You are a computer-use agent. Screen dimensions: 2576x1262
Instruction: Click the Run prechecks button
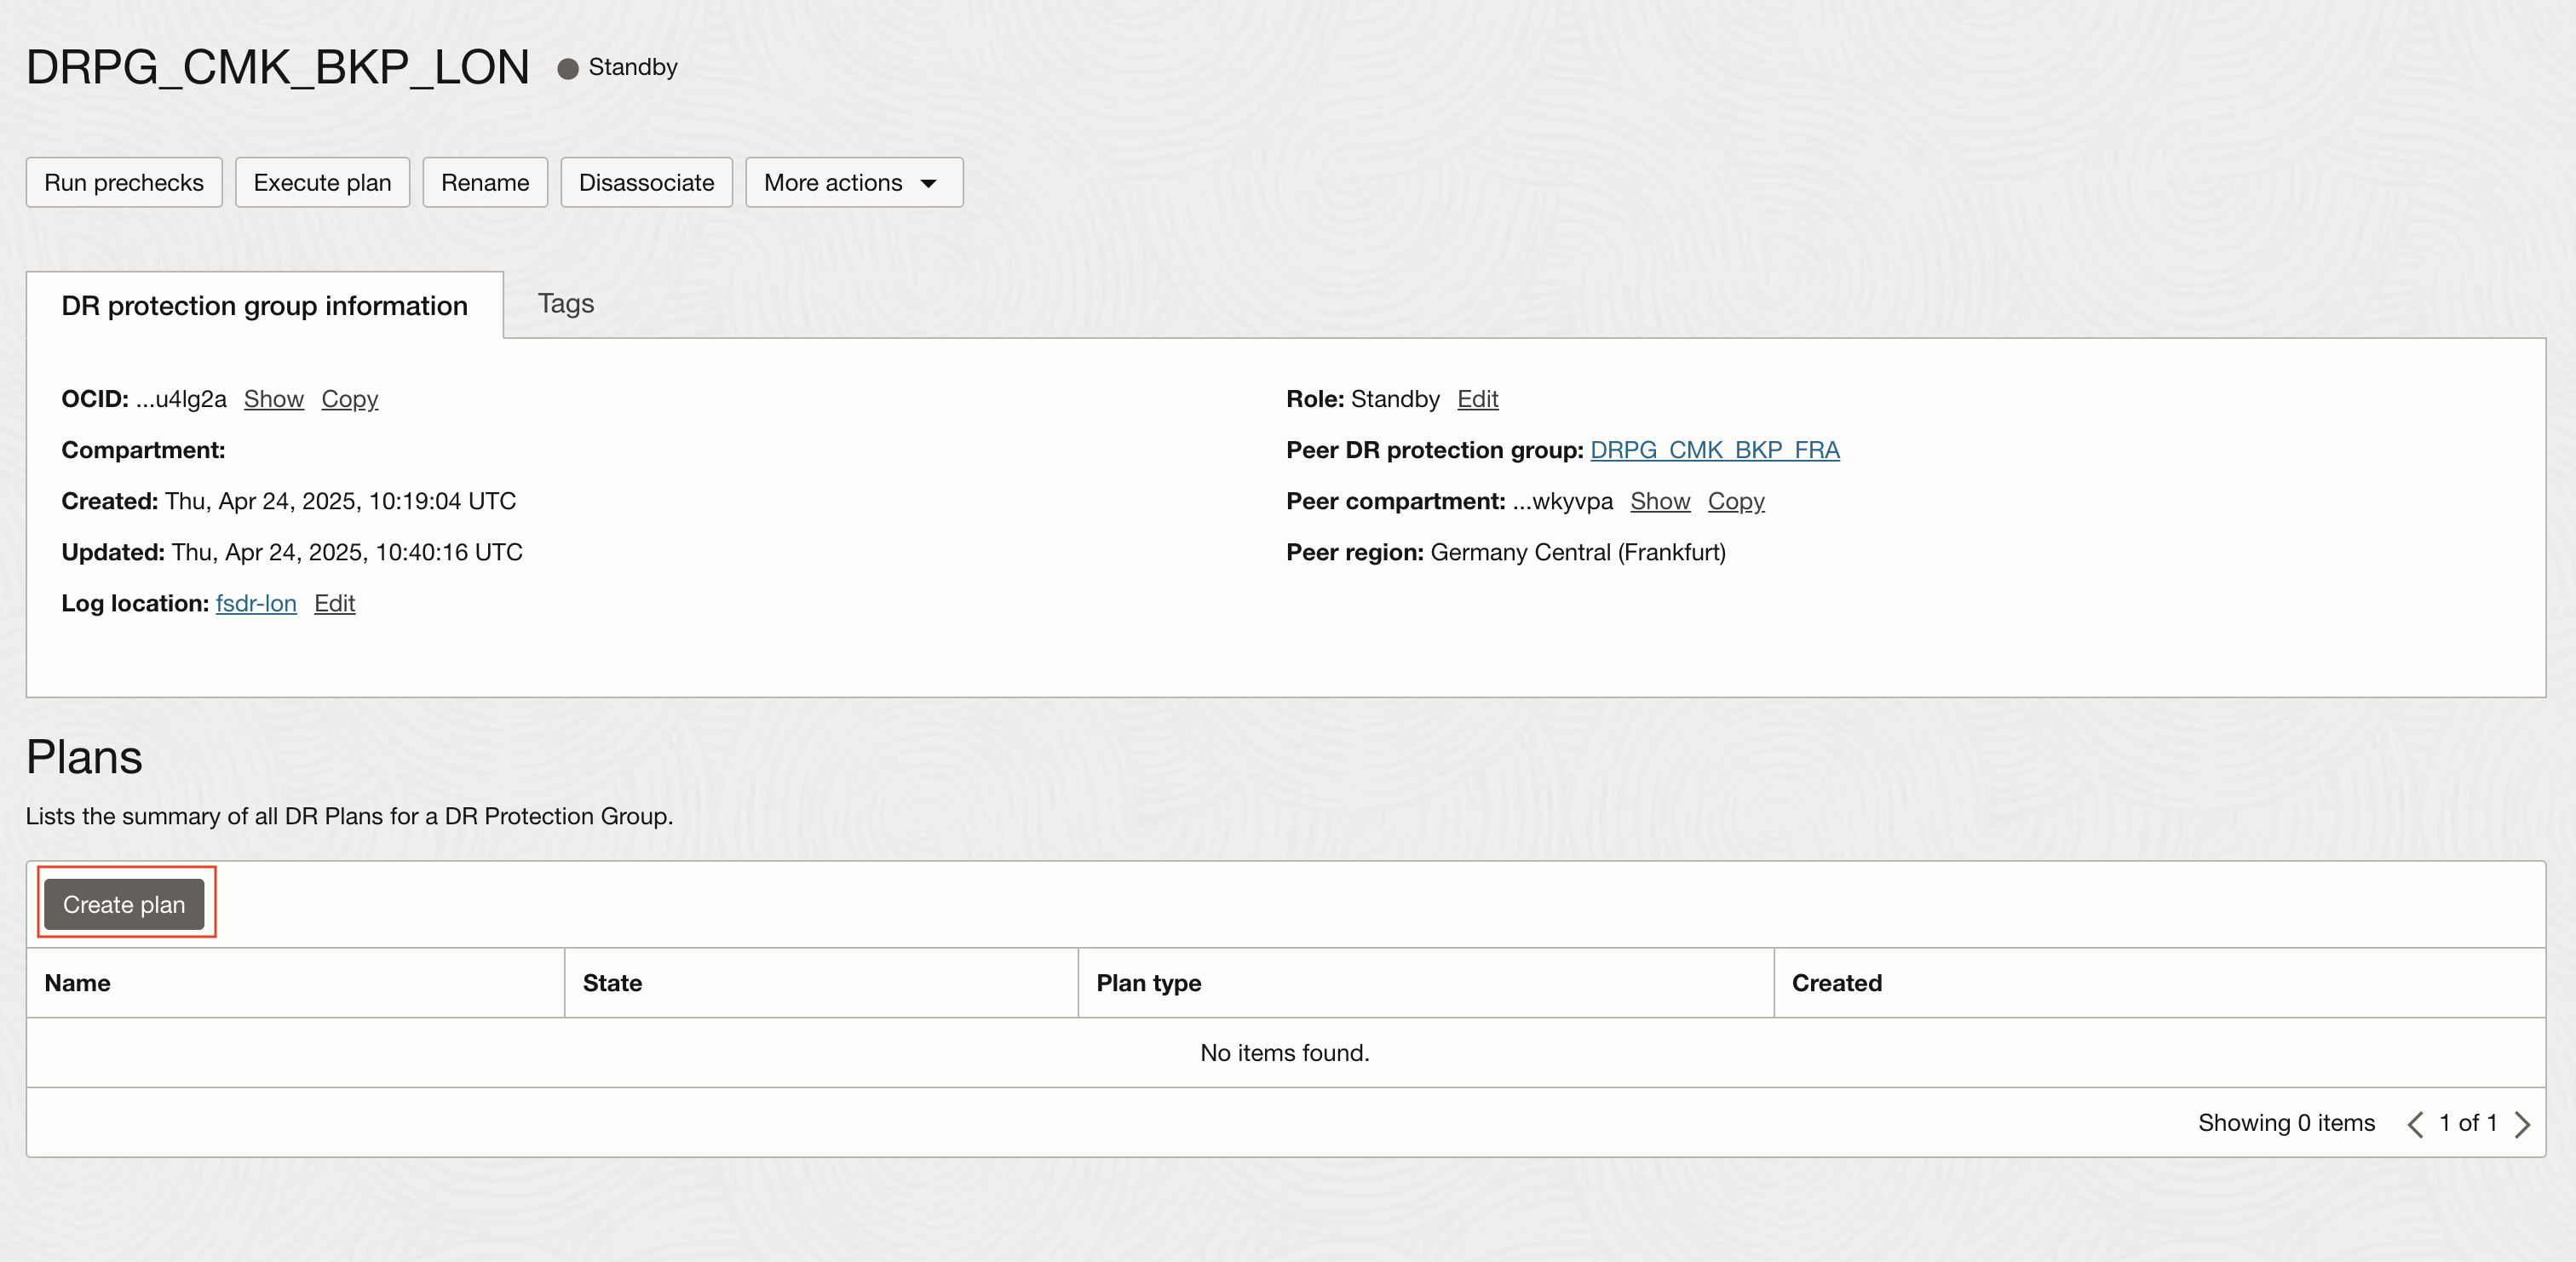(124, 182)
